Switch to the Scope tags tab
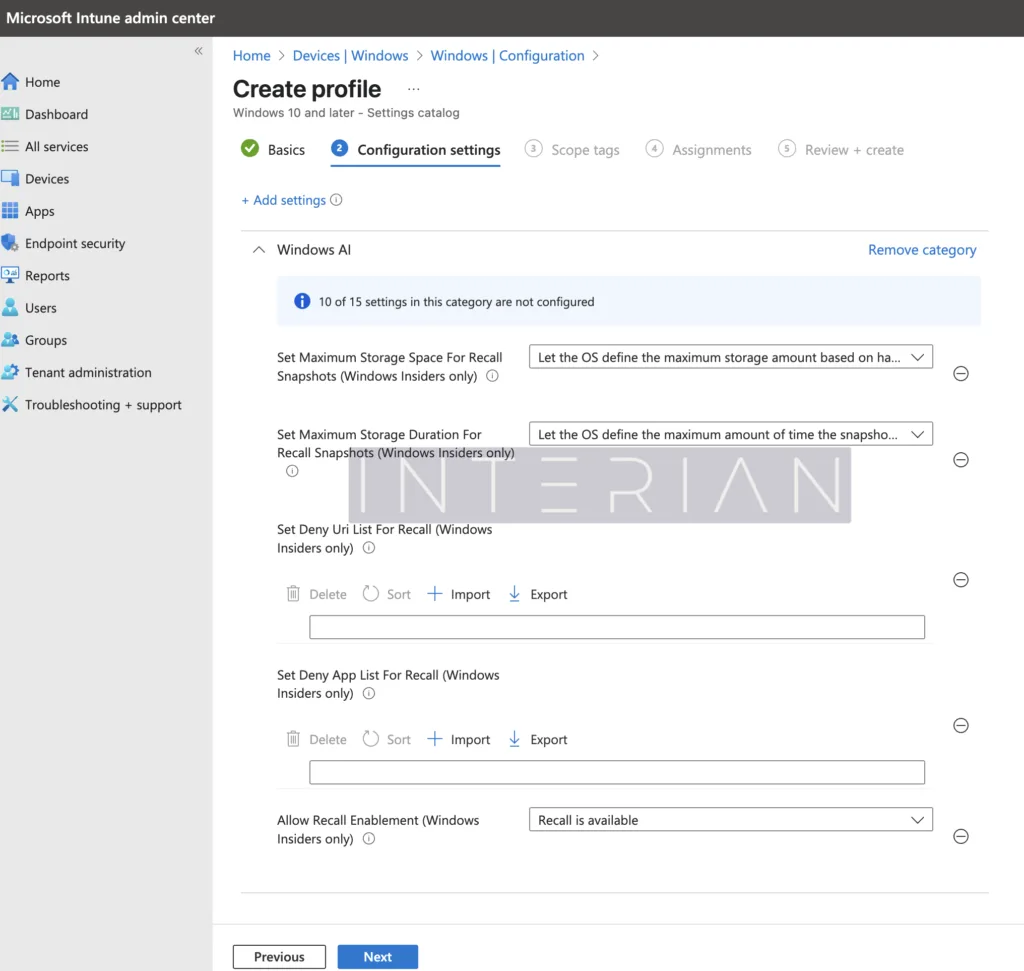1024x971 pixels. (x=584, y=149)
